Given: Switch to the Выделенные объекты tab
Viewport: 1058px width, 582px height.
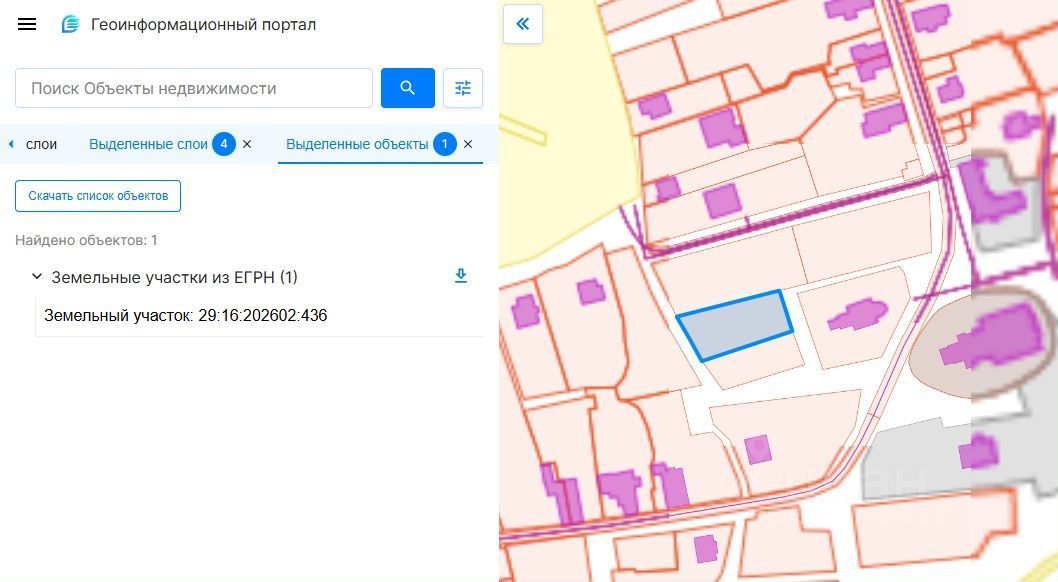Looking at the screenshot, I should (x=357, y=144).
